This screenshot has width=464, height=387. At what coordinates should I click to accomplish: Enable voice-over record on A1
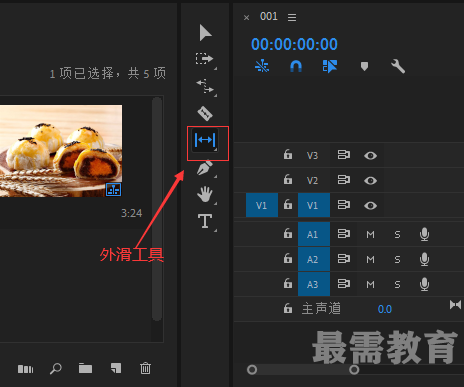coord(424,234)
